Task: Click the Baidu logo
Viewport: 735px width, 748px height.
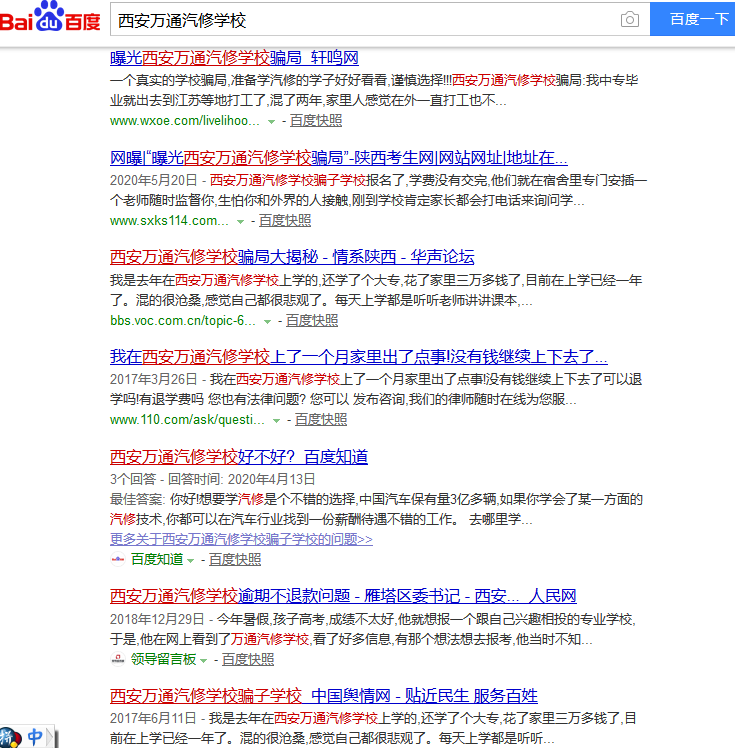Action: pos(50,19)
